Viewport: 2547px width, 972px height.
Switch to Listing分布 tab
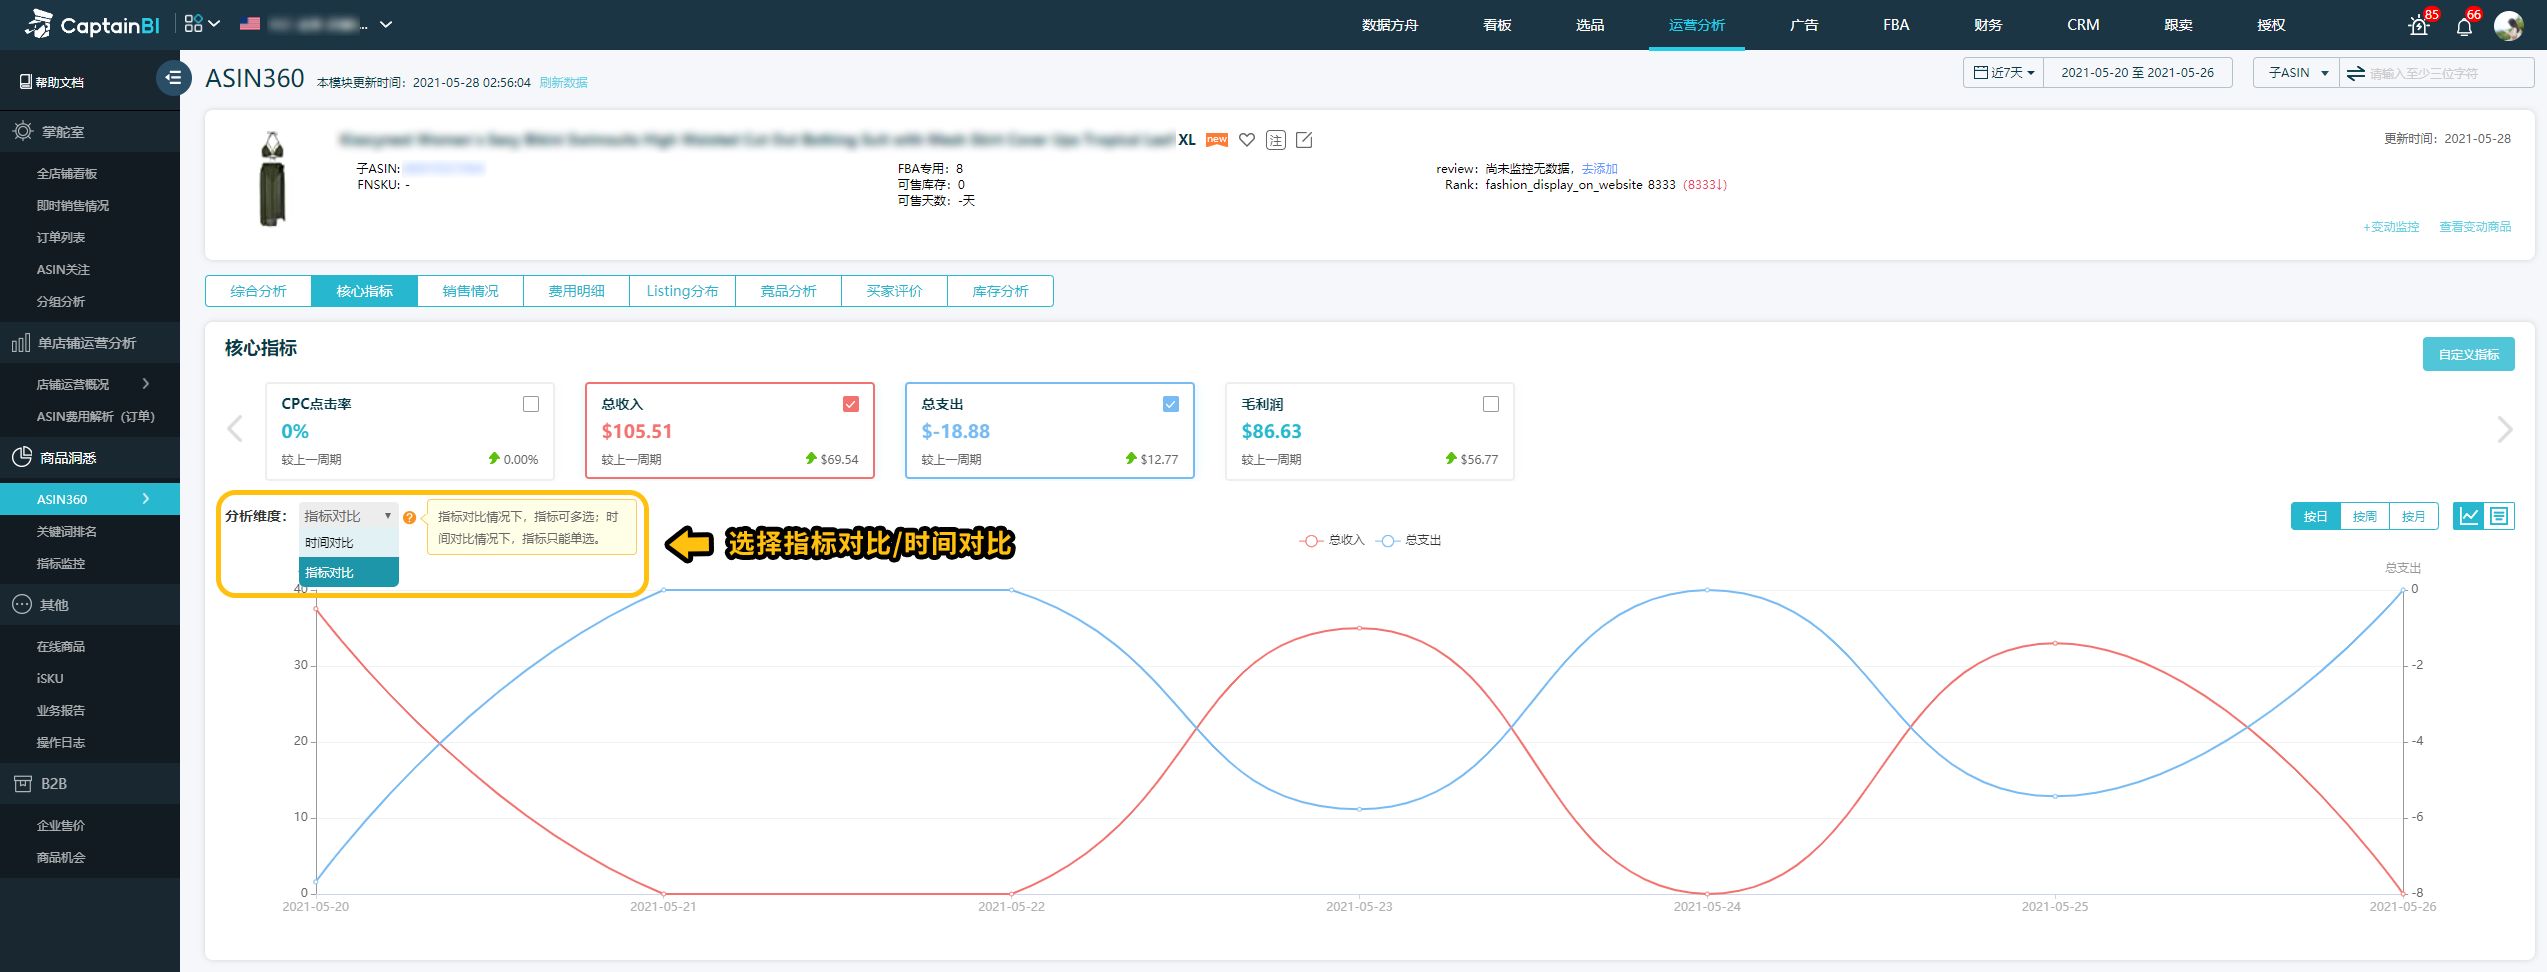tap(682, 291)
